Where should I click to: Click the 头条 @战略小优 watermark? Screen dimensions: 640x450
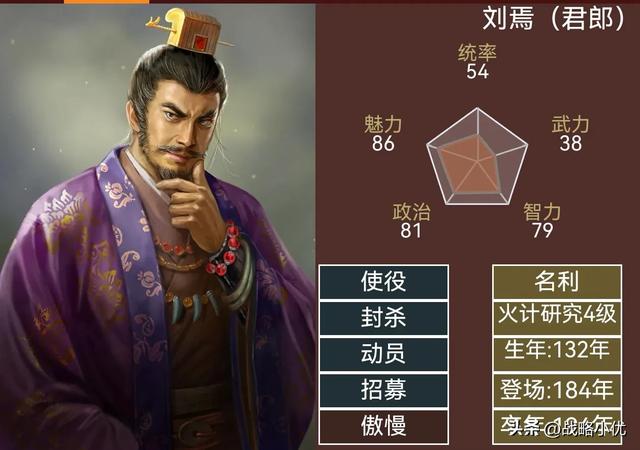[x=567, y=428]
